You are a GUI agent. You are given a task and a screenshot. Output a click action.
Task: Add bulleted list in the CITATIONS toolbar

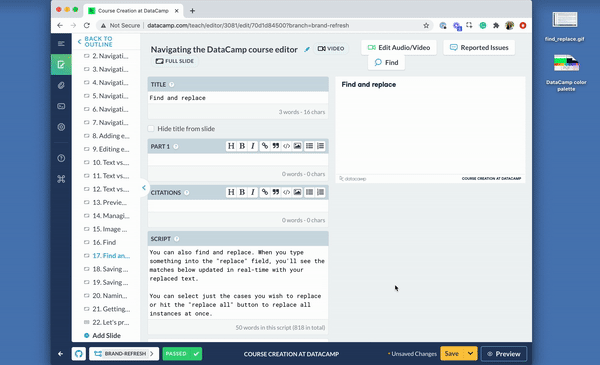pyautogui.click(x=309, y=192)
